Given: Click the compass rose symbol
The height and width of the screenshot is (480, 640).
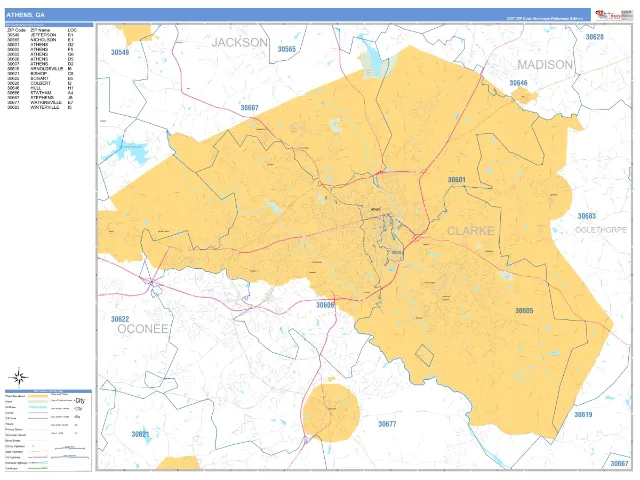Looking at the screenshot, I should pyautogui.click(x=19, y=378).
